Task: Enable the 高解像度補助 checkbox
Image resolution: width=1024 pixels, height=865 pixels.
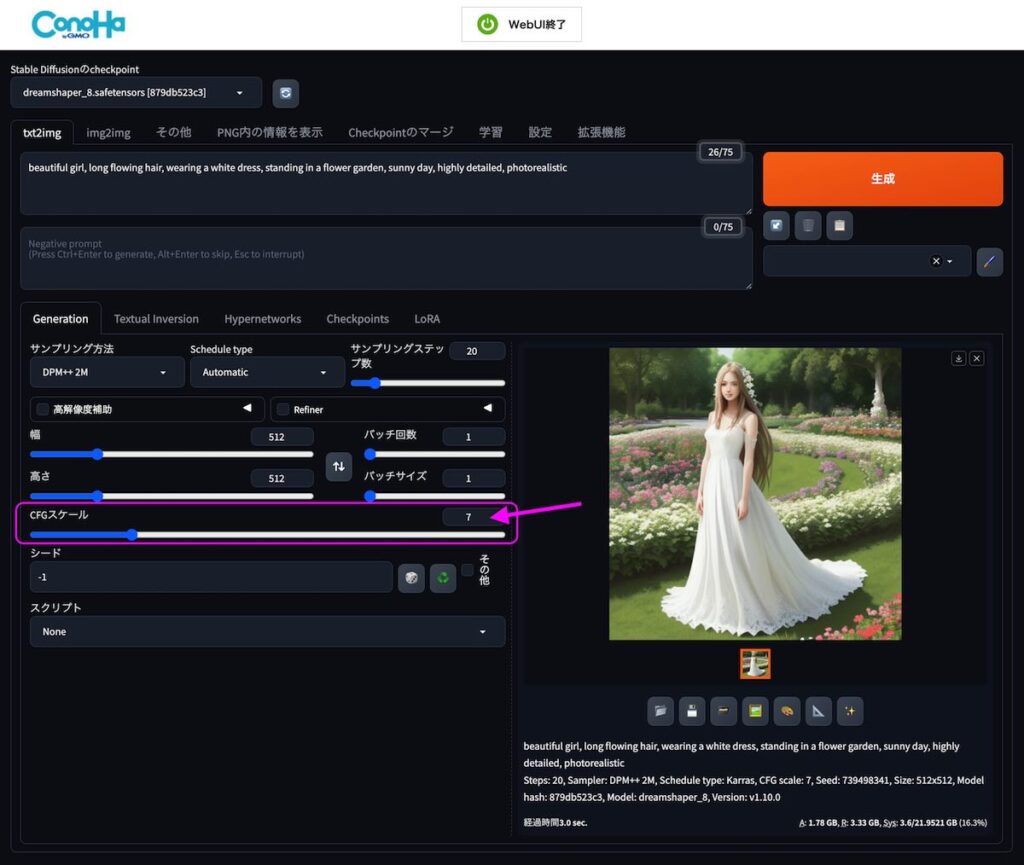Action: point(43,409)
